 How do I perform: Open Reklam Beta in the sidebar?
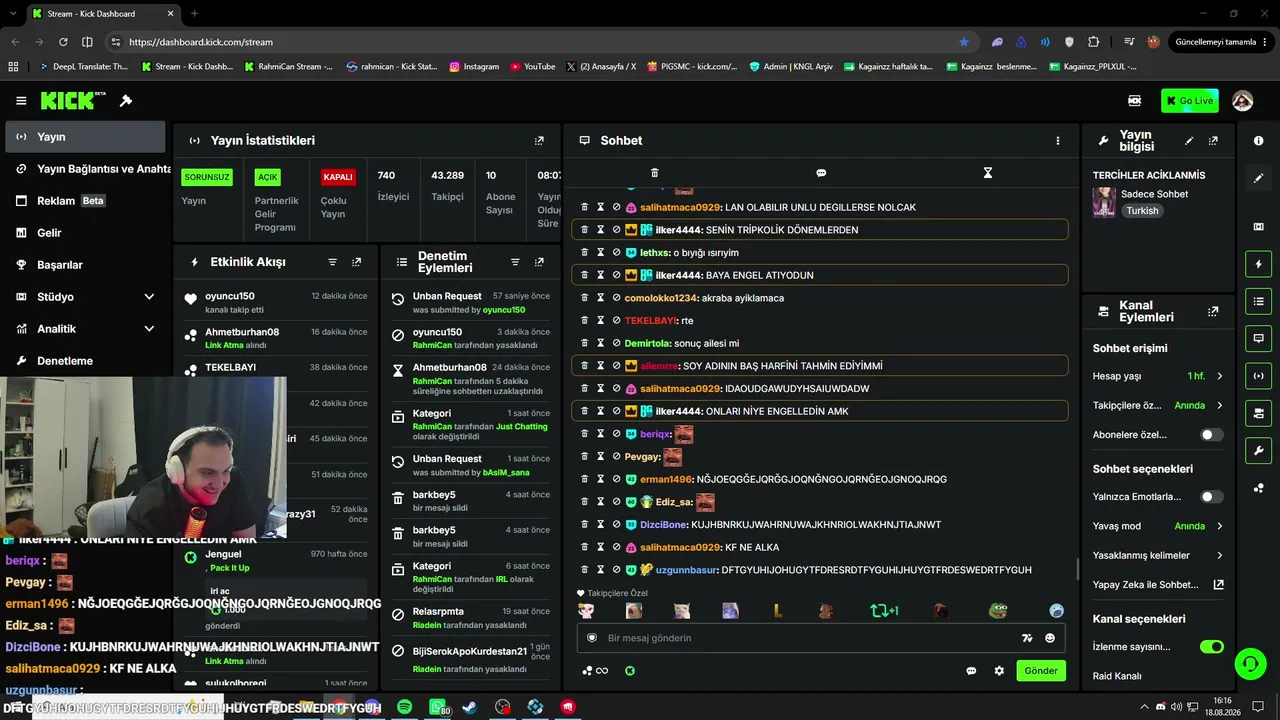click(85, 201)
